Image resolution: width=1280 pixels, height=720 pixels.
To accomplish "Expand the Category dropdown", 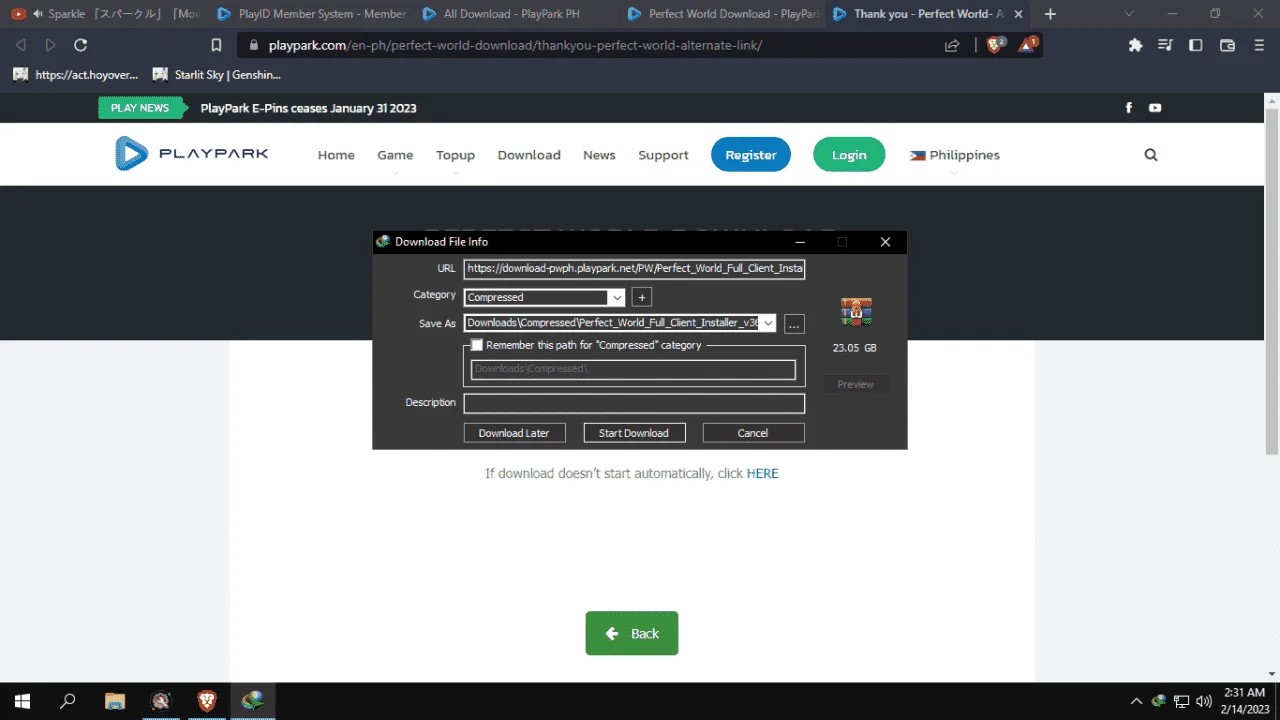I will pyautogui.click(x=617, y=297).
